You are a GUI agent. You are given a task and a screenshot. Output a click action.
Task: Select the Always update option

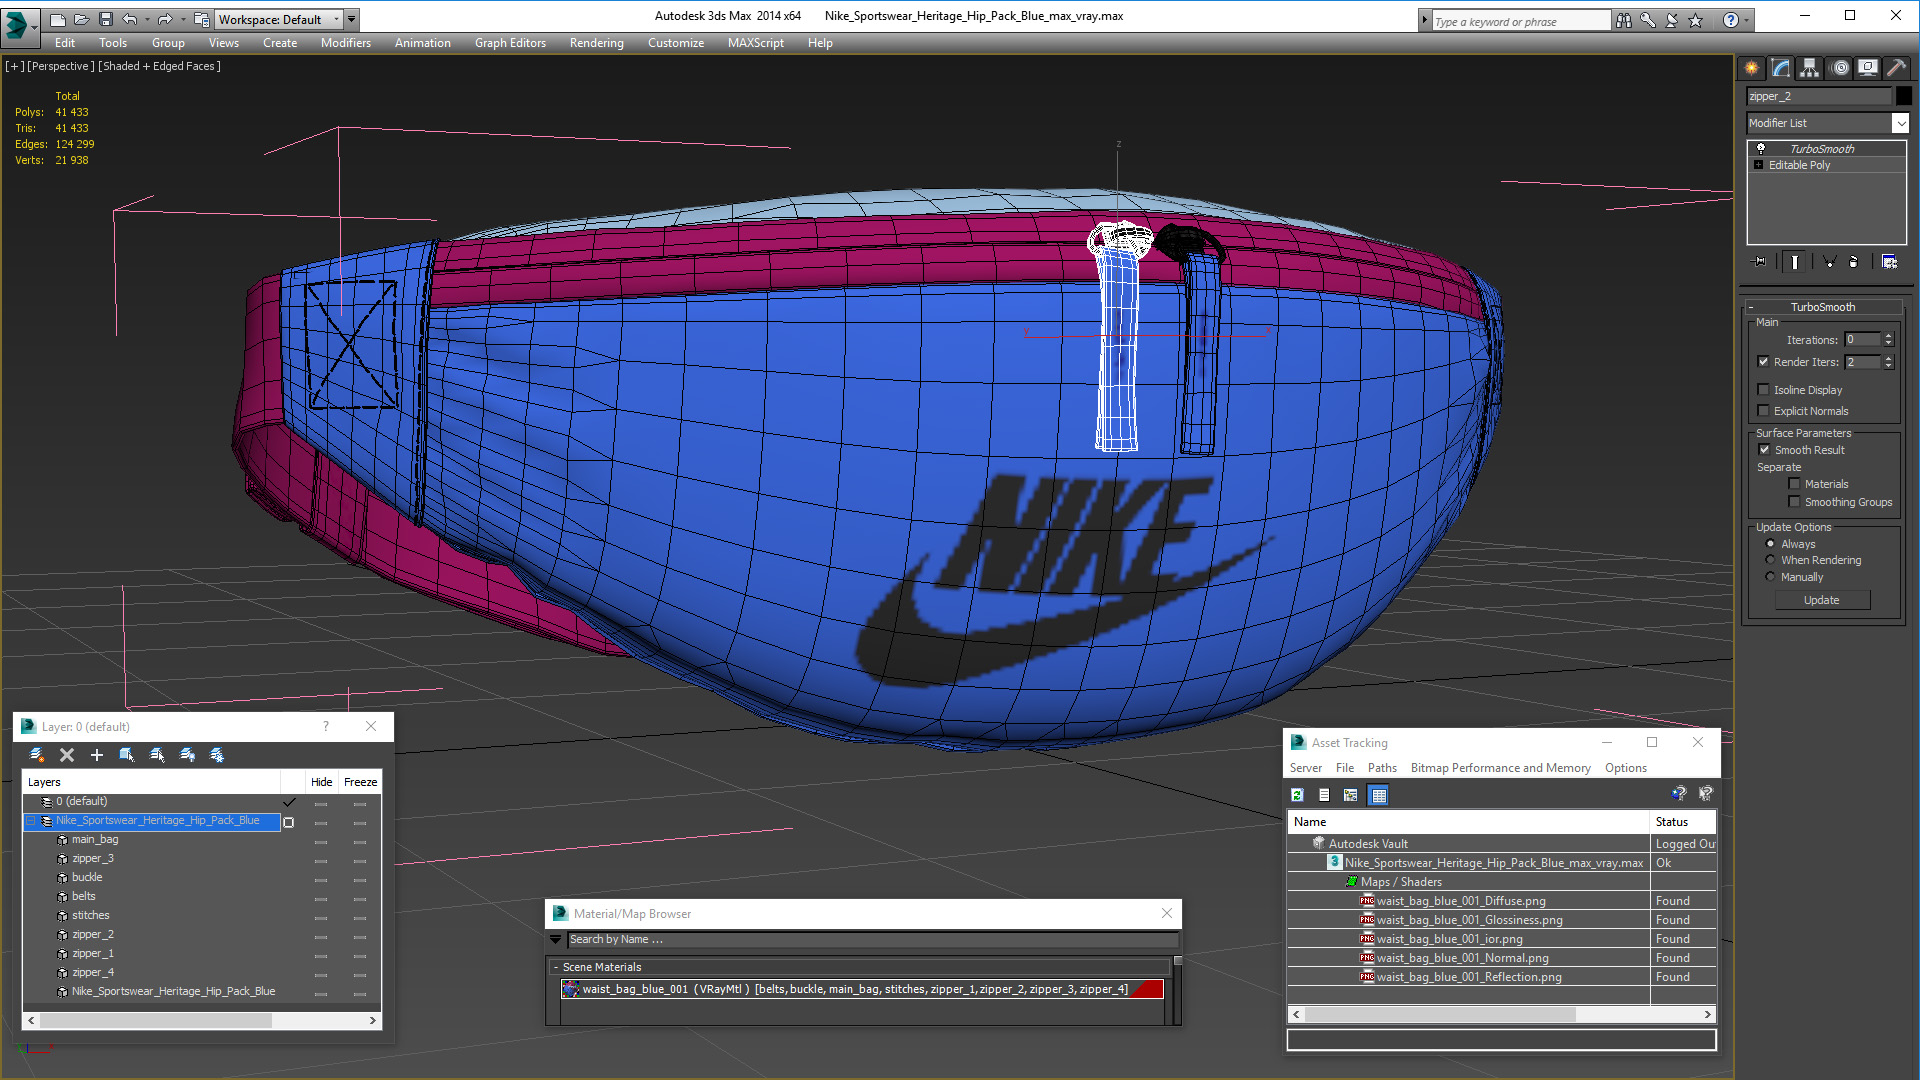point(1770,544)
